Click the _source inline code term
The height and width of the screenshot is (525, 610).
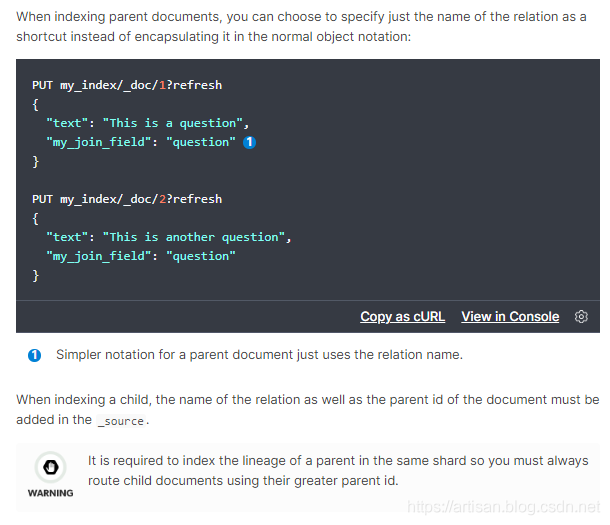click(x=122, y=421)
